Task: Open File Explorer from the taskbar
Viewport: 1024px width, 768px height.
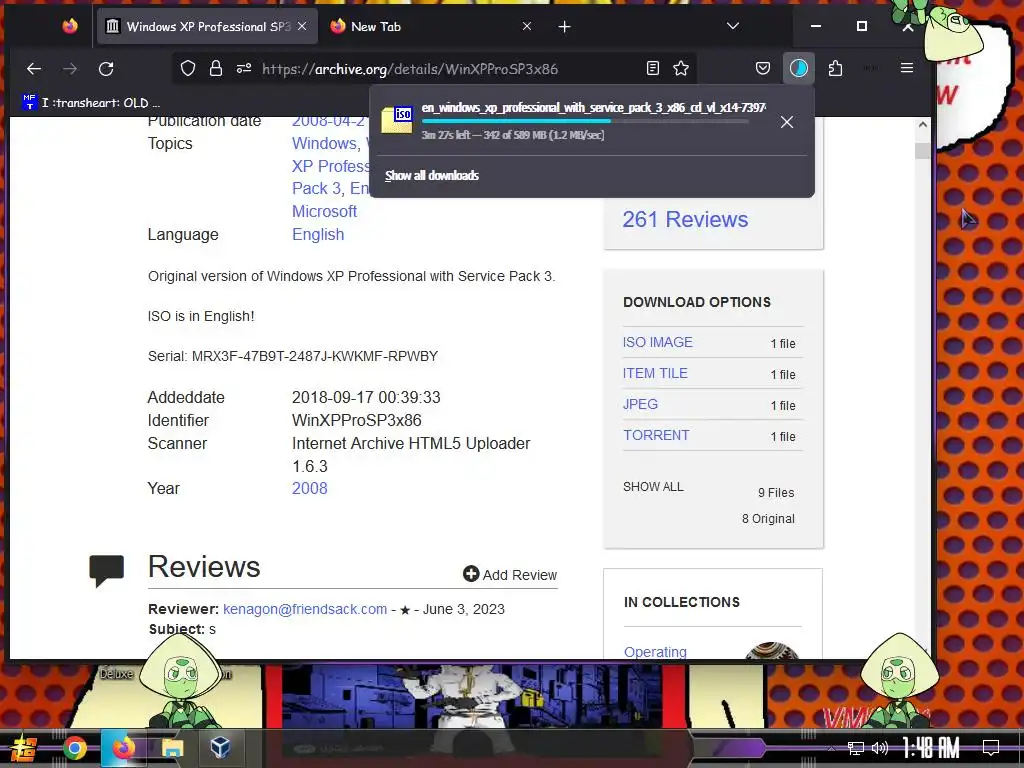Action: pos(172,748)
